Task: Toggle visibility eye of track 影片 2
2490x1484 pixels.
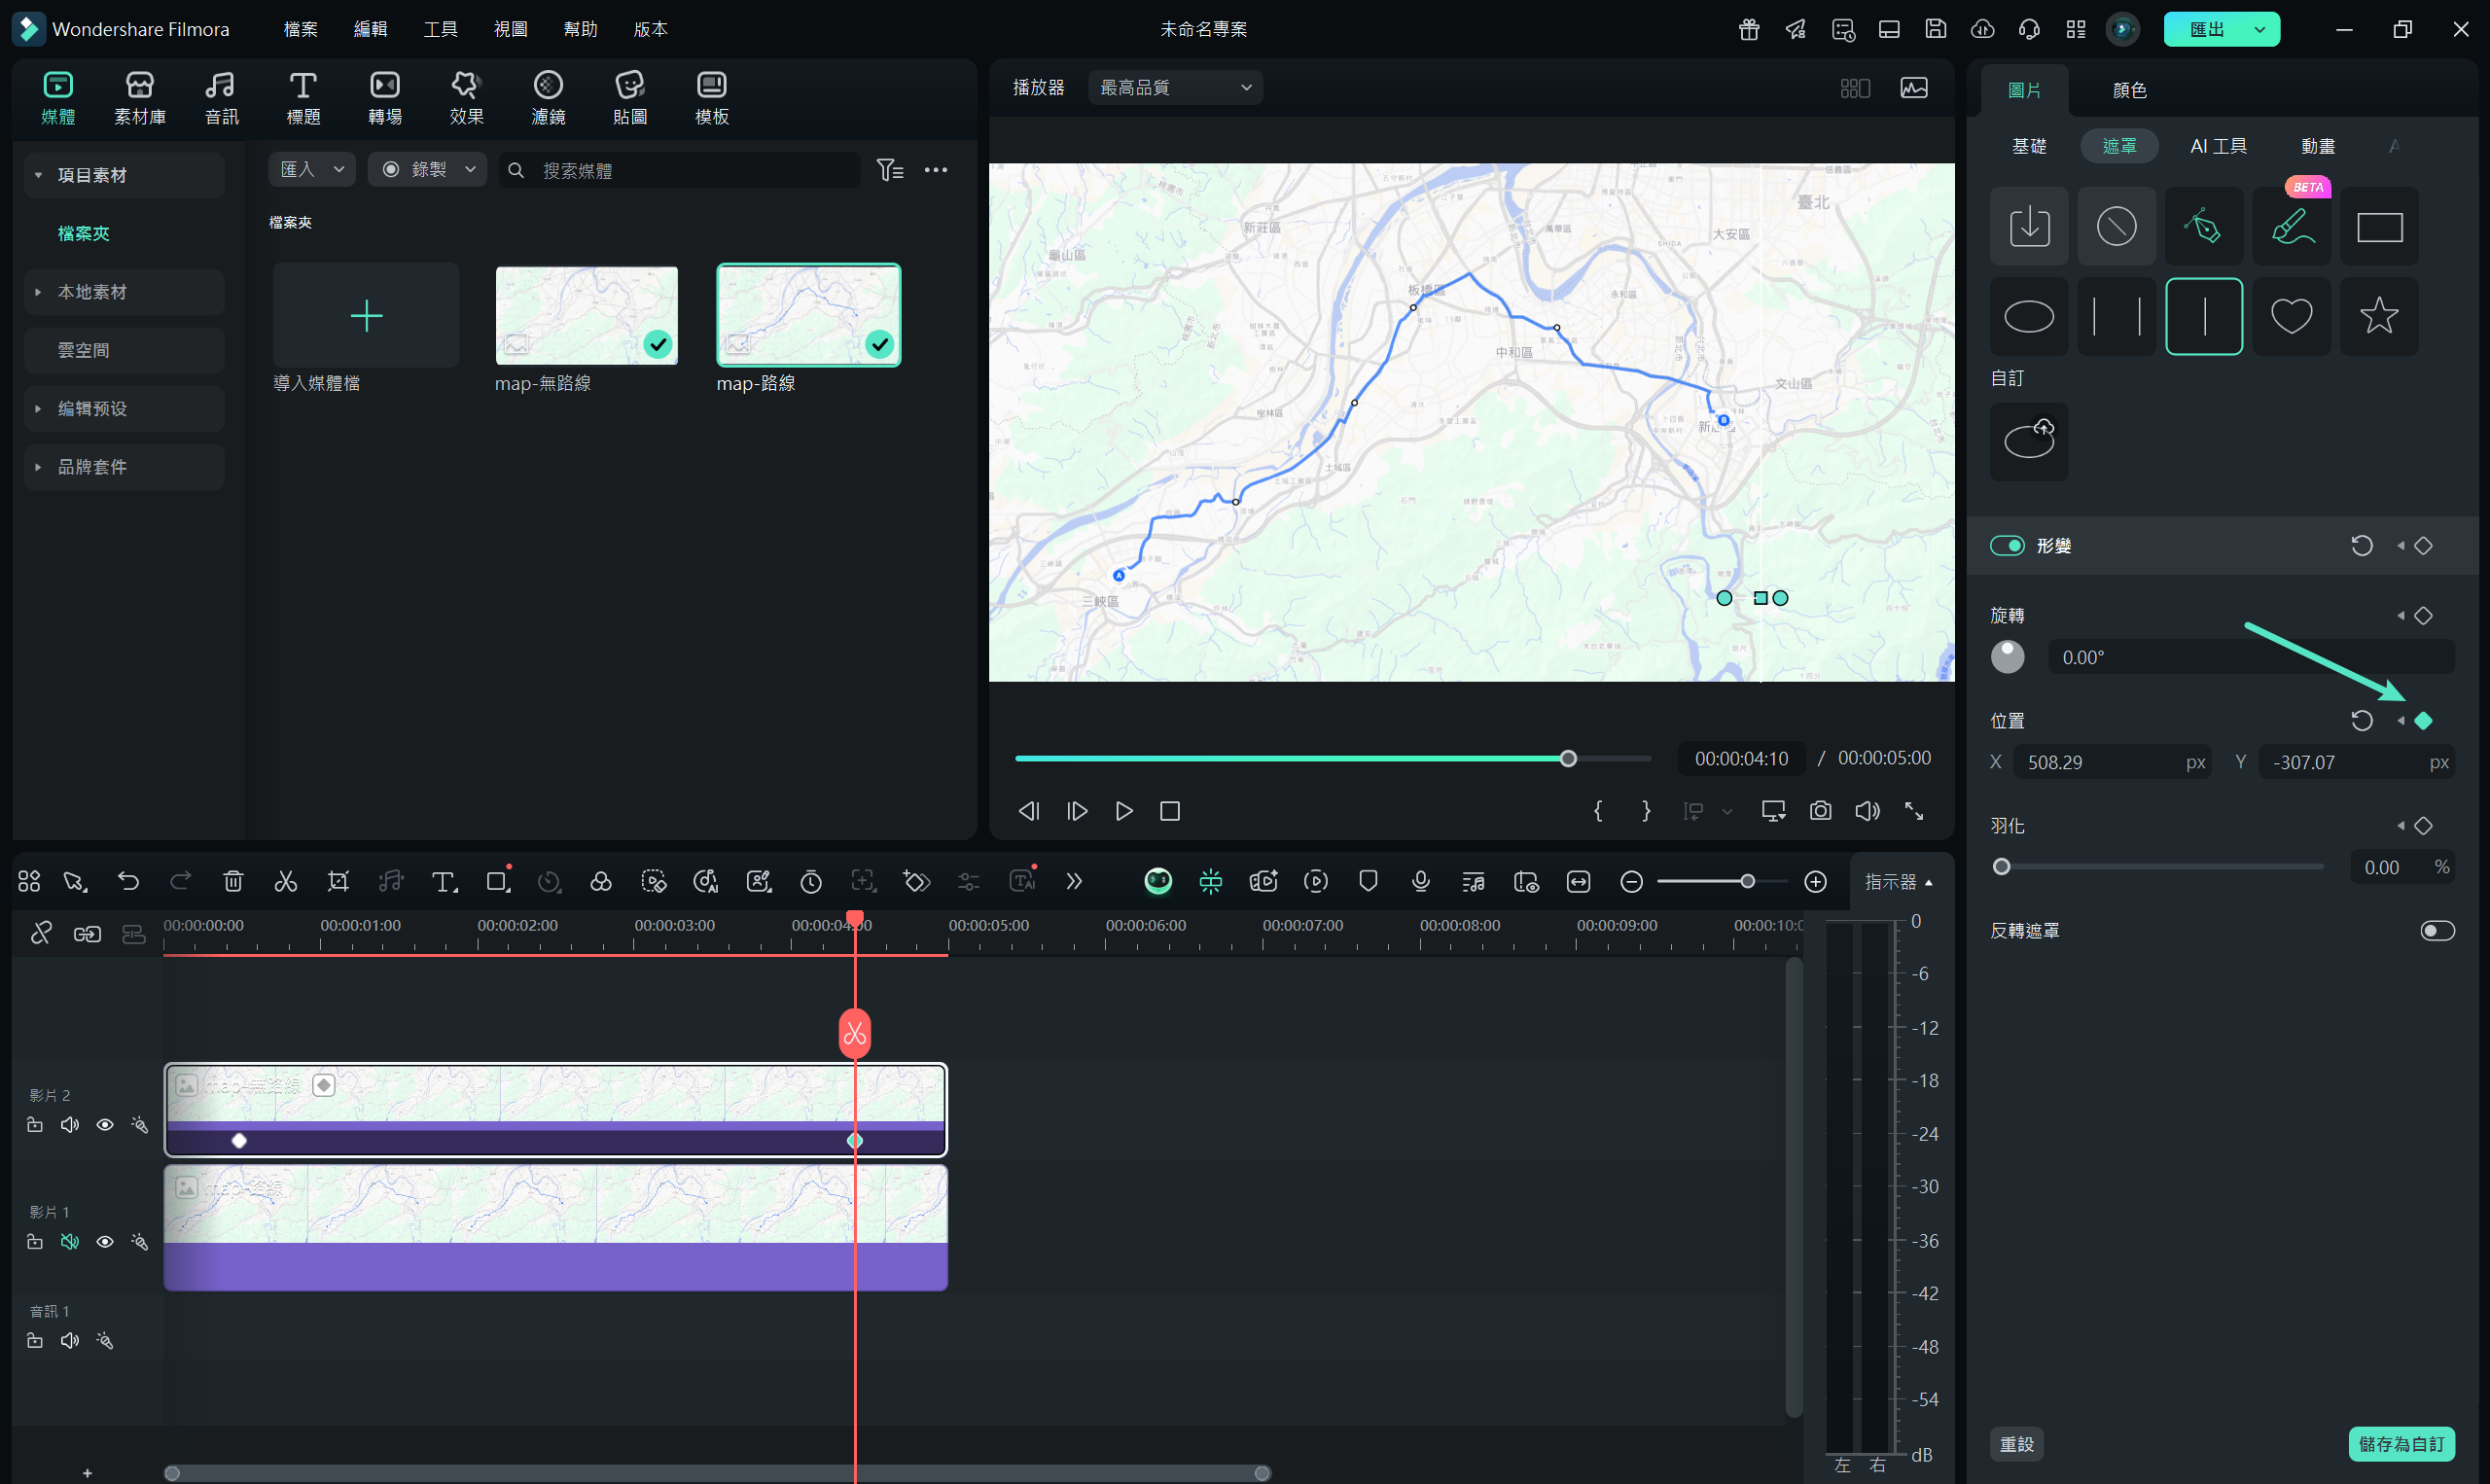Action: 104,1125
